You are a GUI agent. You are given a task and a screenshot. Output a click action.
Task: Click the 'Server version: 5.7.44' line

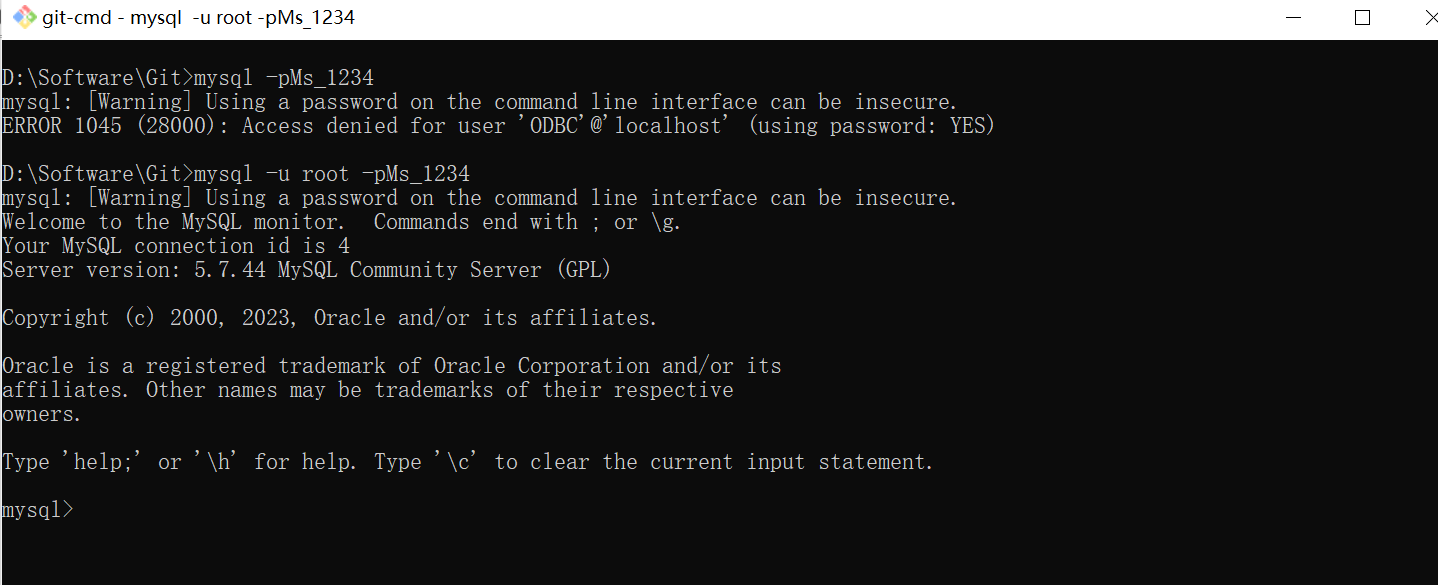[x=306, y=270]
